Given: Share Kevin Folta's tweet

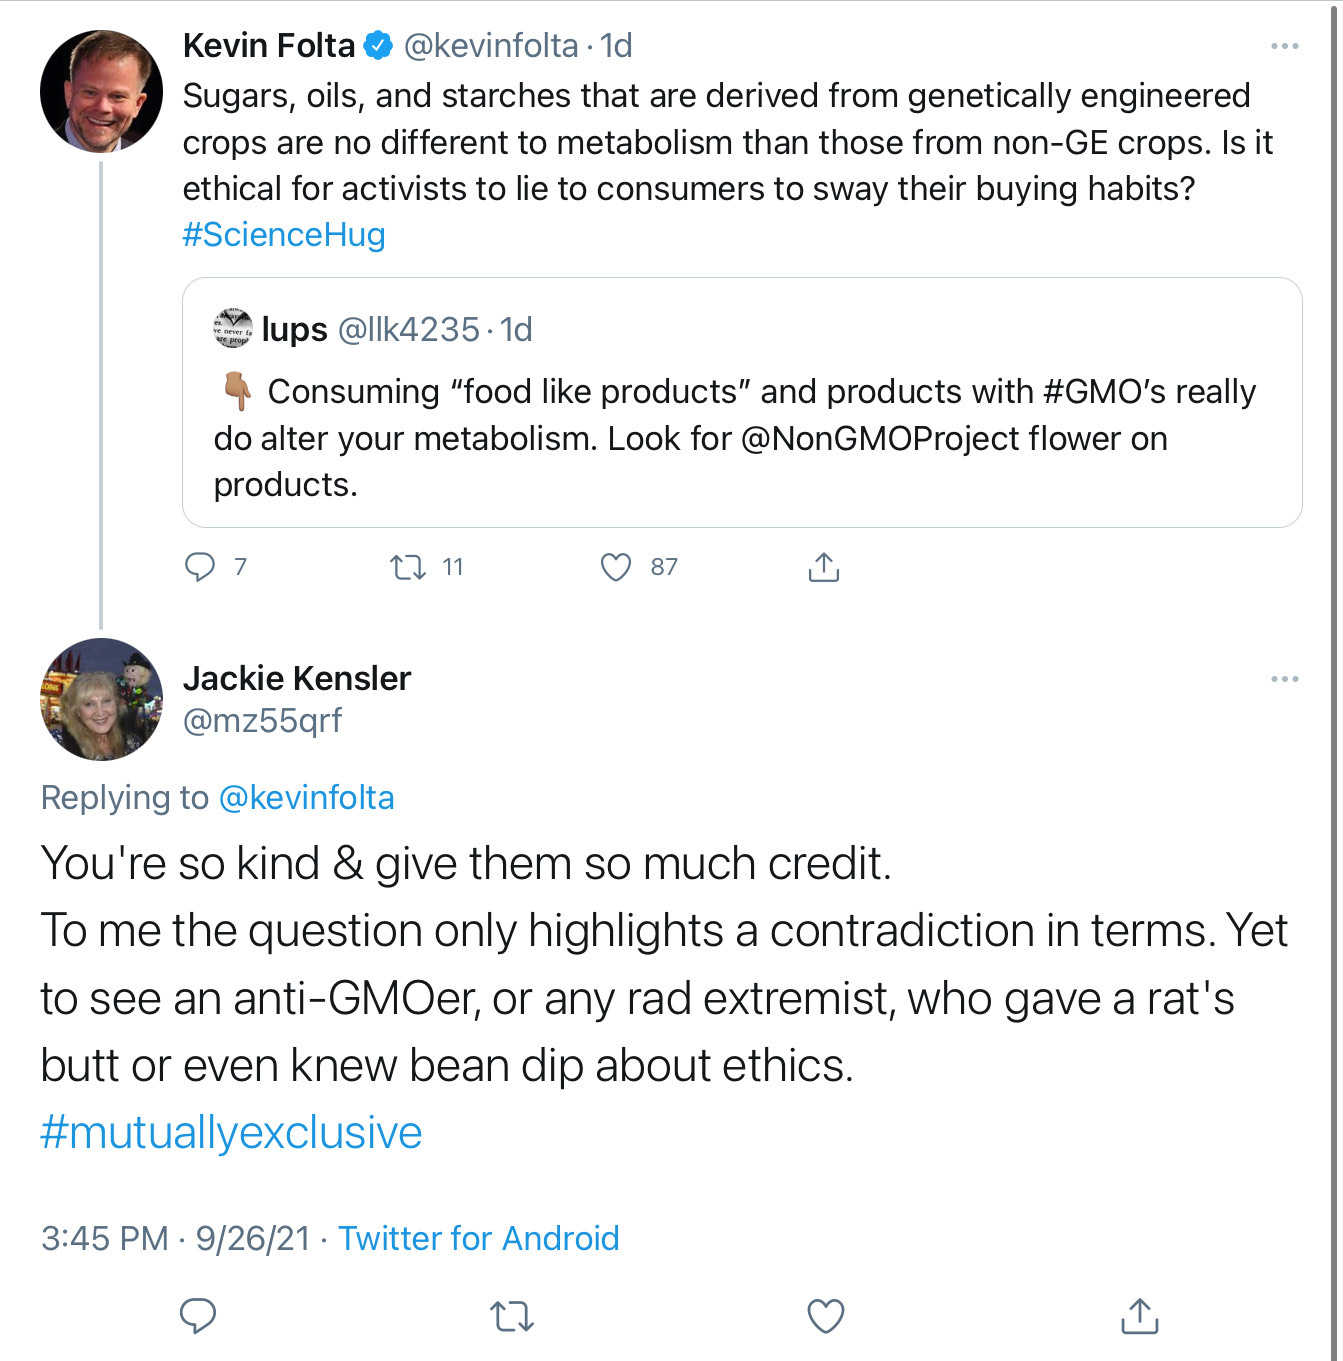Looking at the screenshot, I should (x=823, y=567).
